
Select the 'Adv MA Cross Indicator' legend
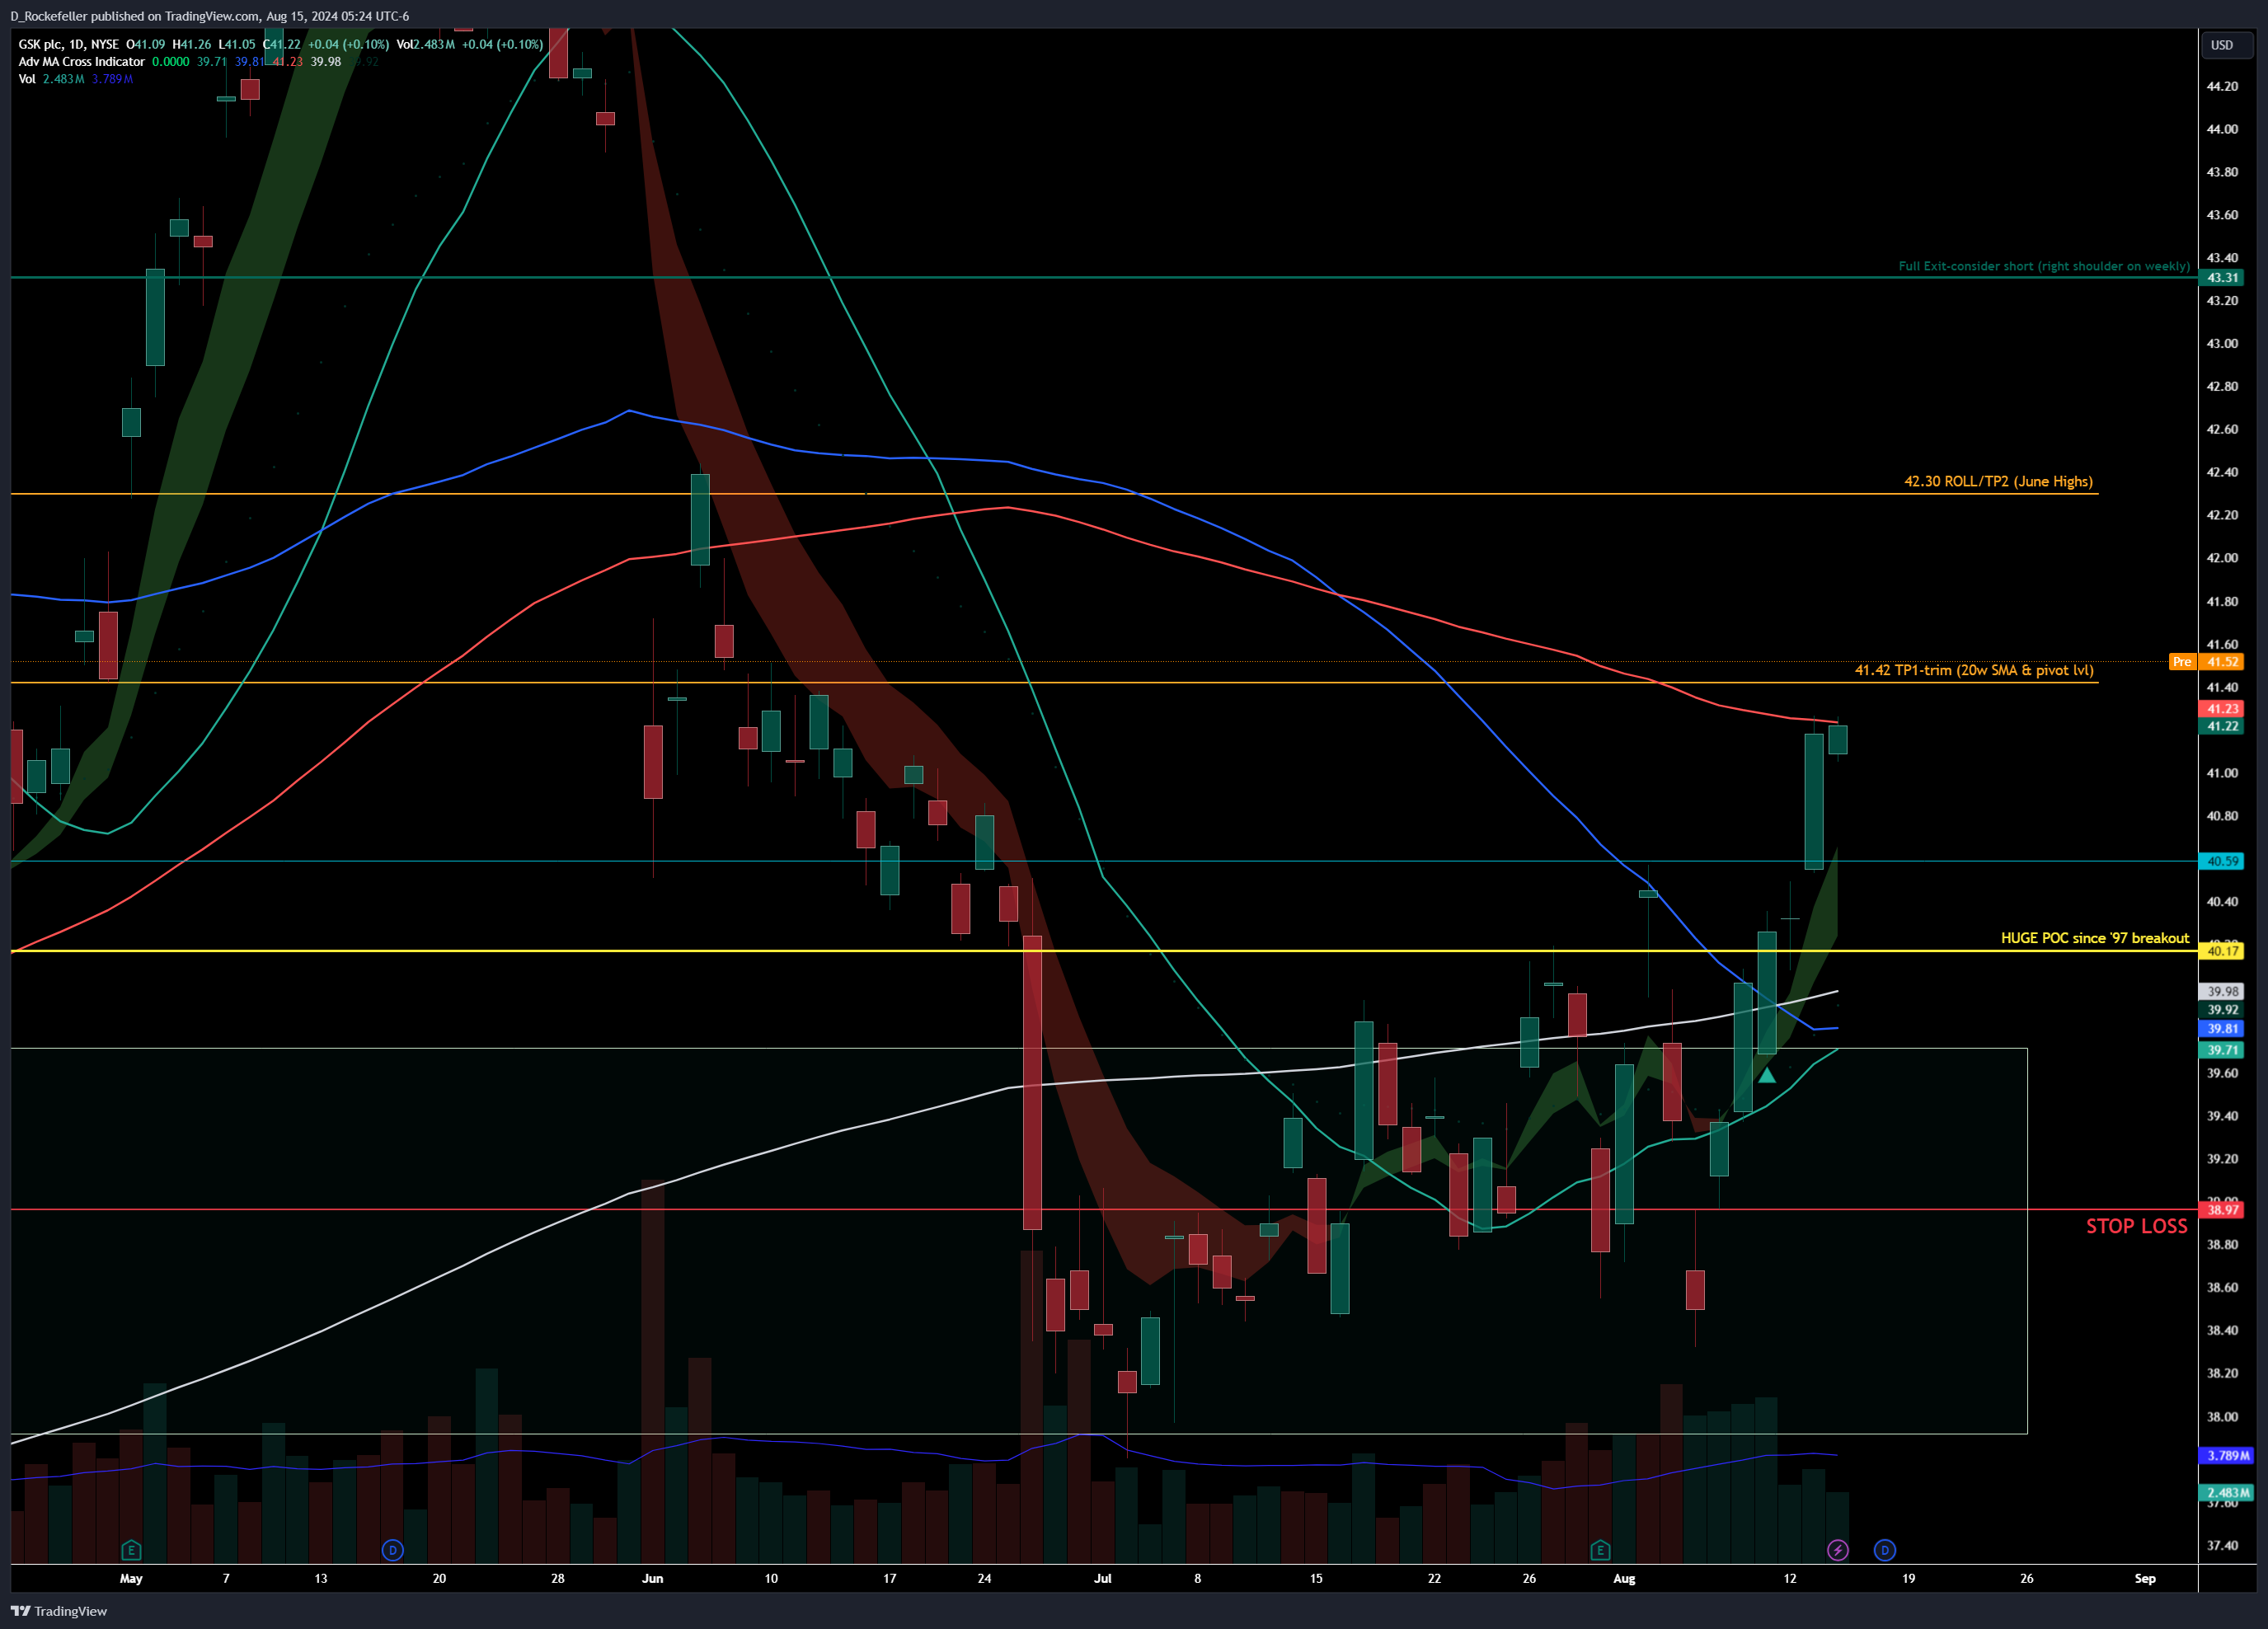coord(81,61)
